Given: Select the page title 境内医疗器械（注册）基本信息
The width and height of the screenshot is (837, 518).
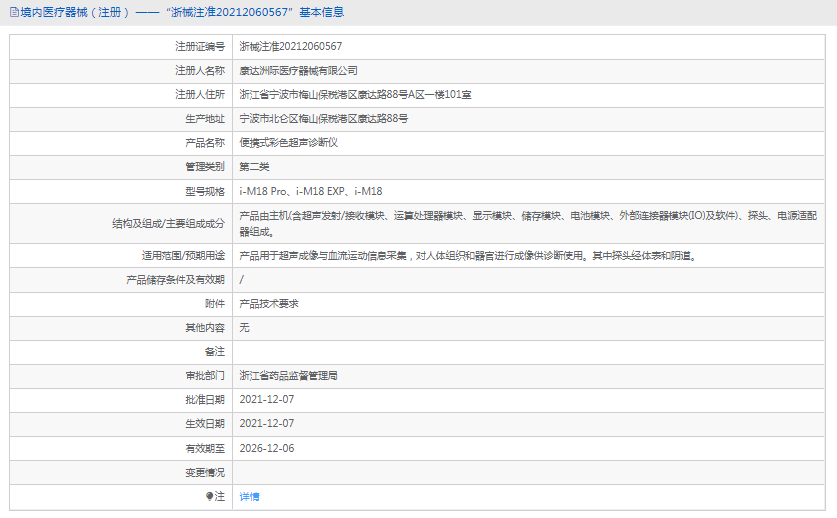Looking at the screenshot, I should point(182,12).
